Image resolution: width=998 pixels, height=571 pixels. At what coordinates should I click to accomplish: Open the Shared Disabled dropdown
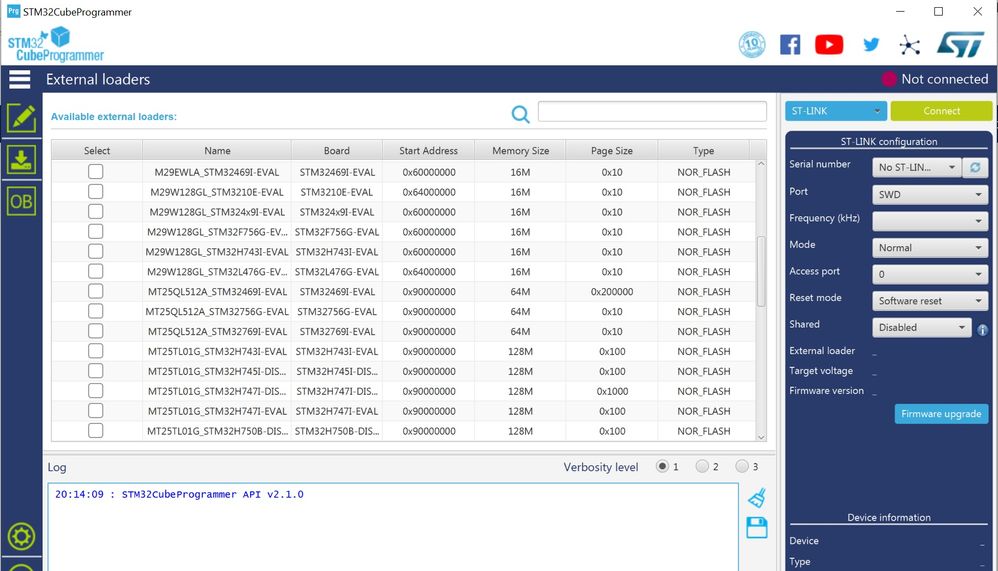[x=922, y=327]
